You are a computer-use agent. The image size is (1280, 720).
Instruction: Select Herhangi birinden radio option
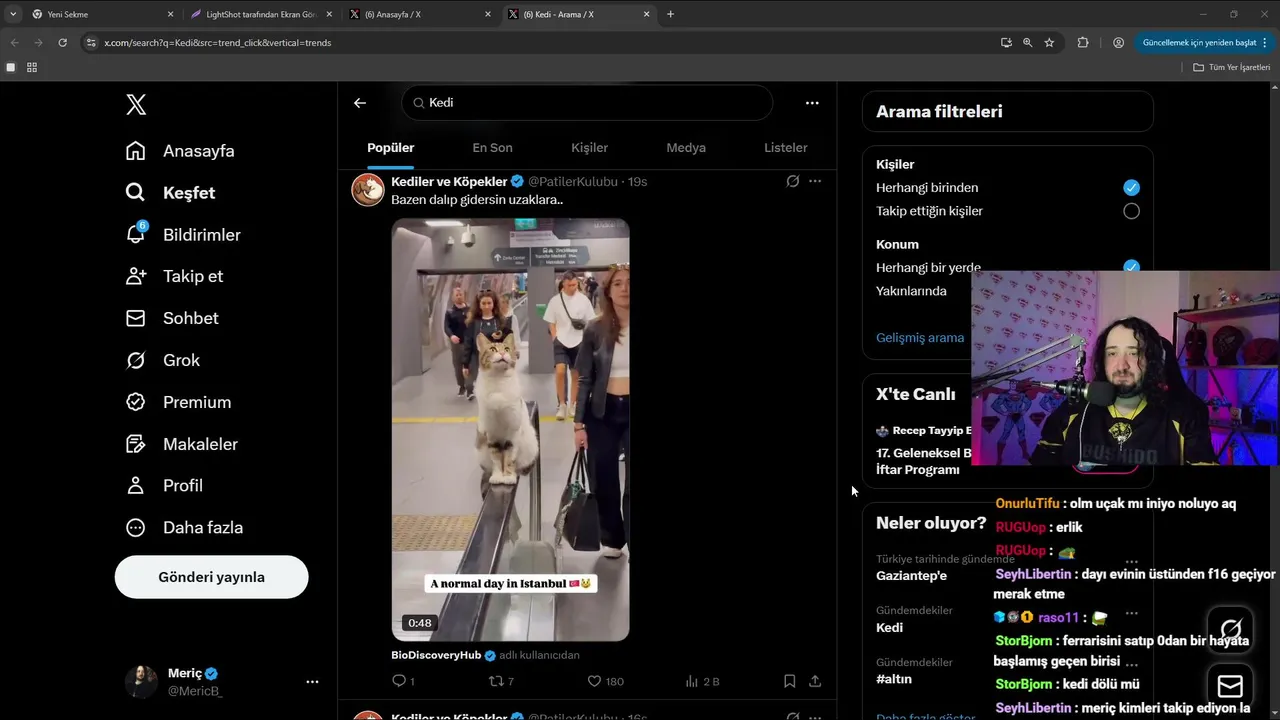(x=1131, y=188)
